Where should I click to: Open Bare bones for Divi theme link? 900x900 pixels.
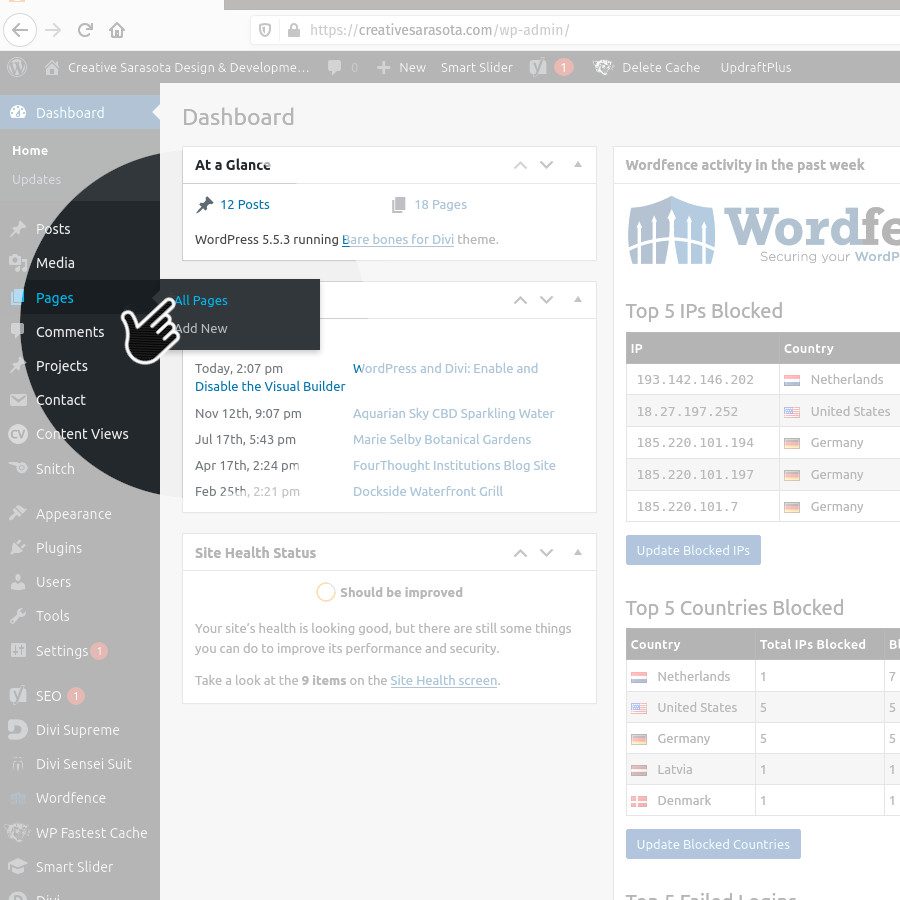398,239
